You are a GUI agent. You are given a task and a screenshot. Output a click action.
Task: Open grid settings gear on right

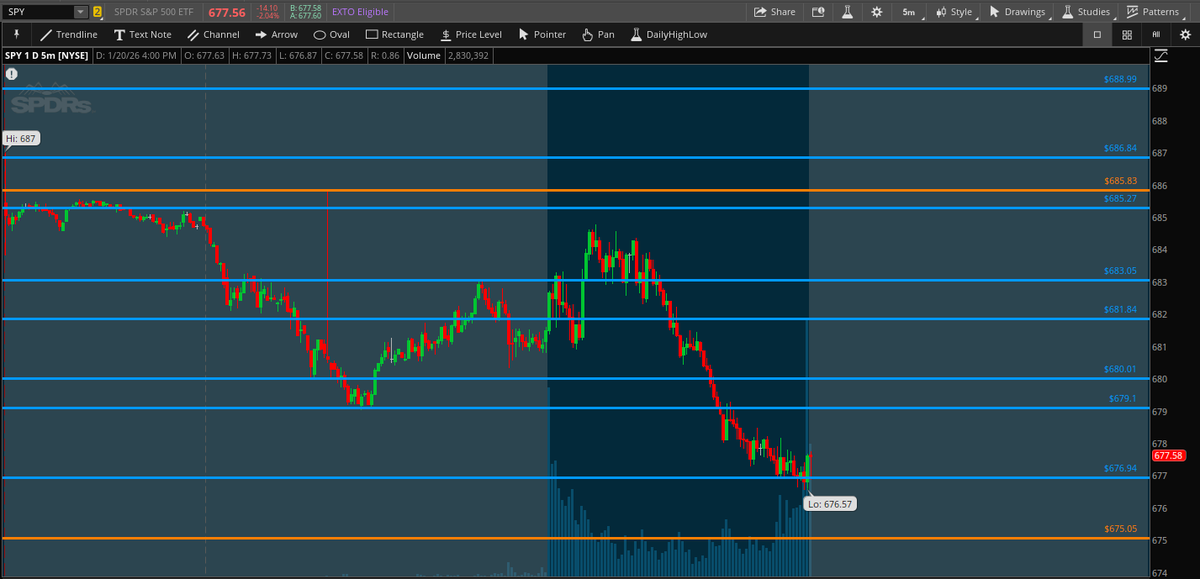click(x=1184, y=34)
